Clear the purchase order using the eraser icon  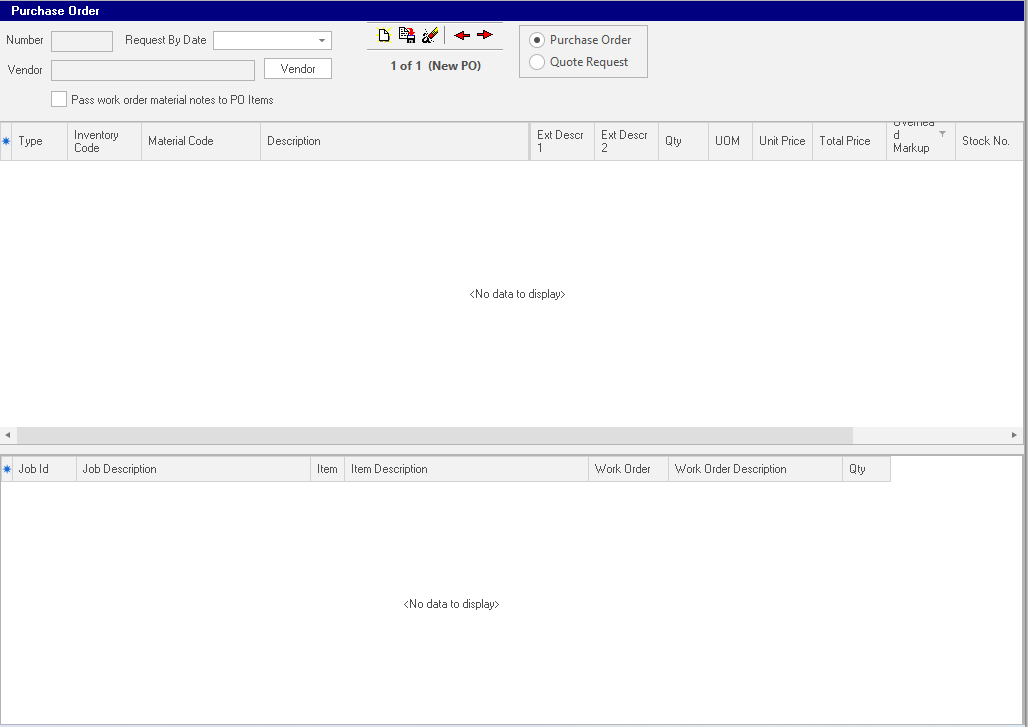tap(430, 34)
